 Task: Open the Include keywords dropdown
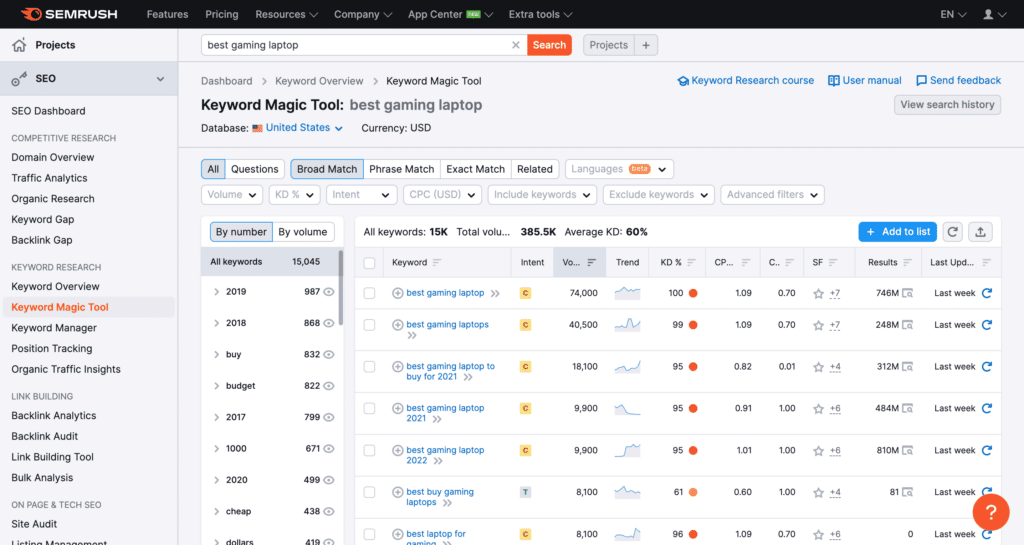[542, 195]
